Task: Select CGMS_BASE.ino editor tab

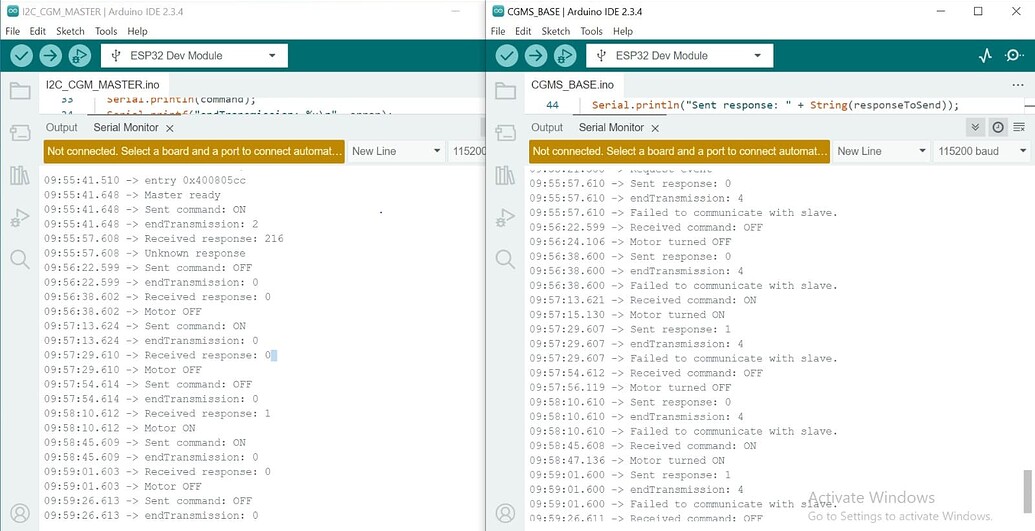Action: tap(572, 85)
